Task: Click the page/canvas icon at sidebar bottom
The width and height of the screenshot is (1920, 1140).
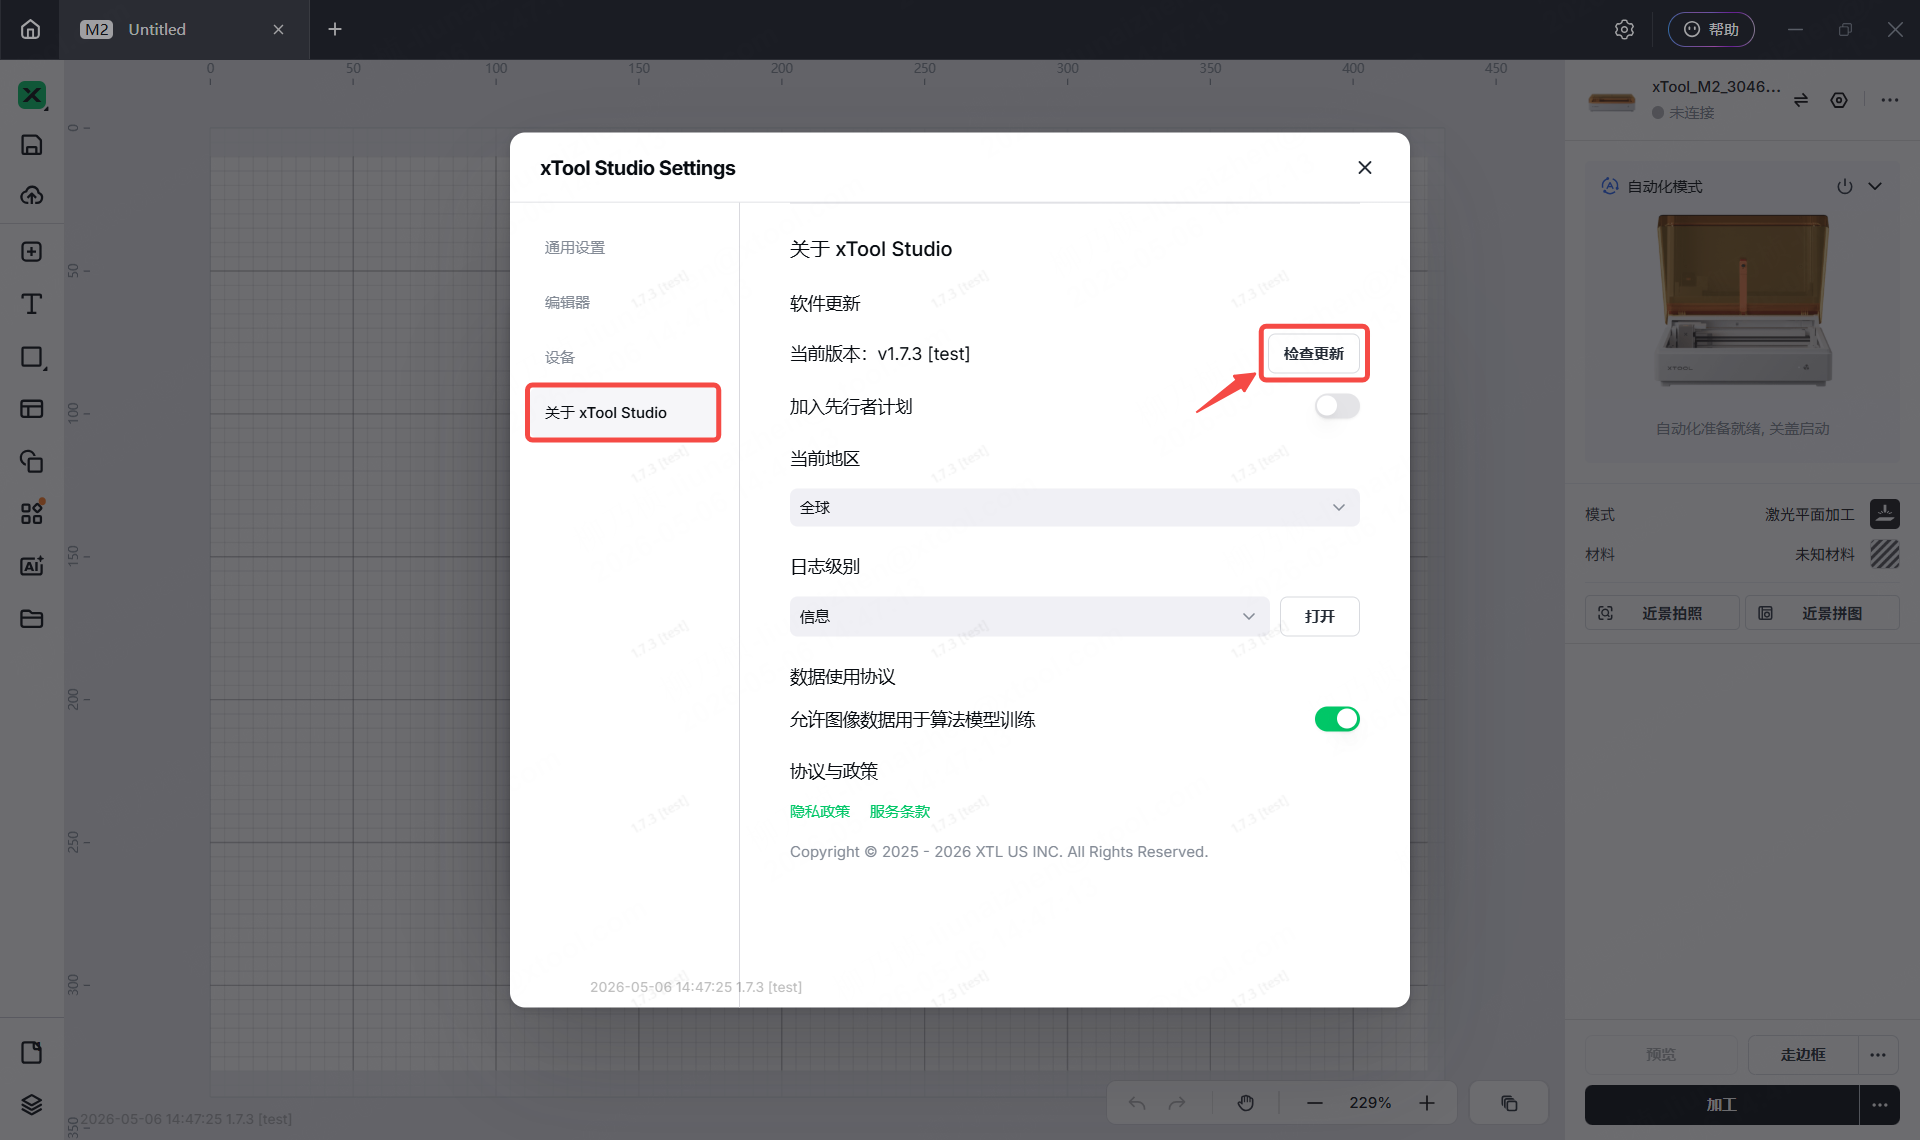Action: point(32,1052)
